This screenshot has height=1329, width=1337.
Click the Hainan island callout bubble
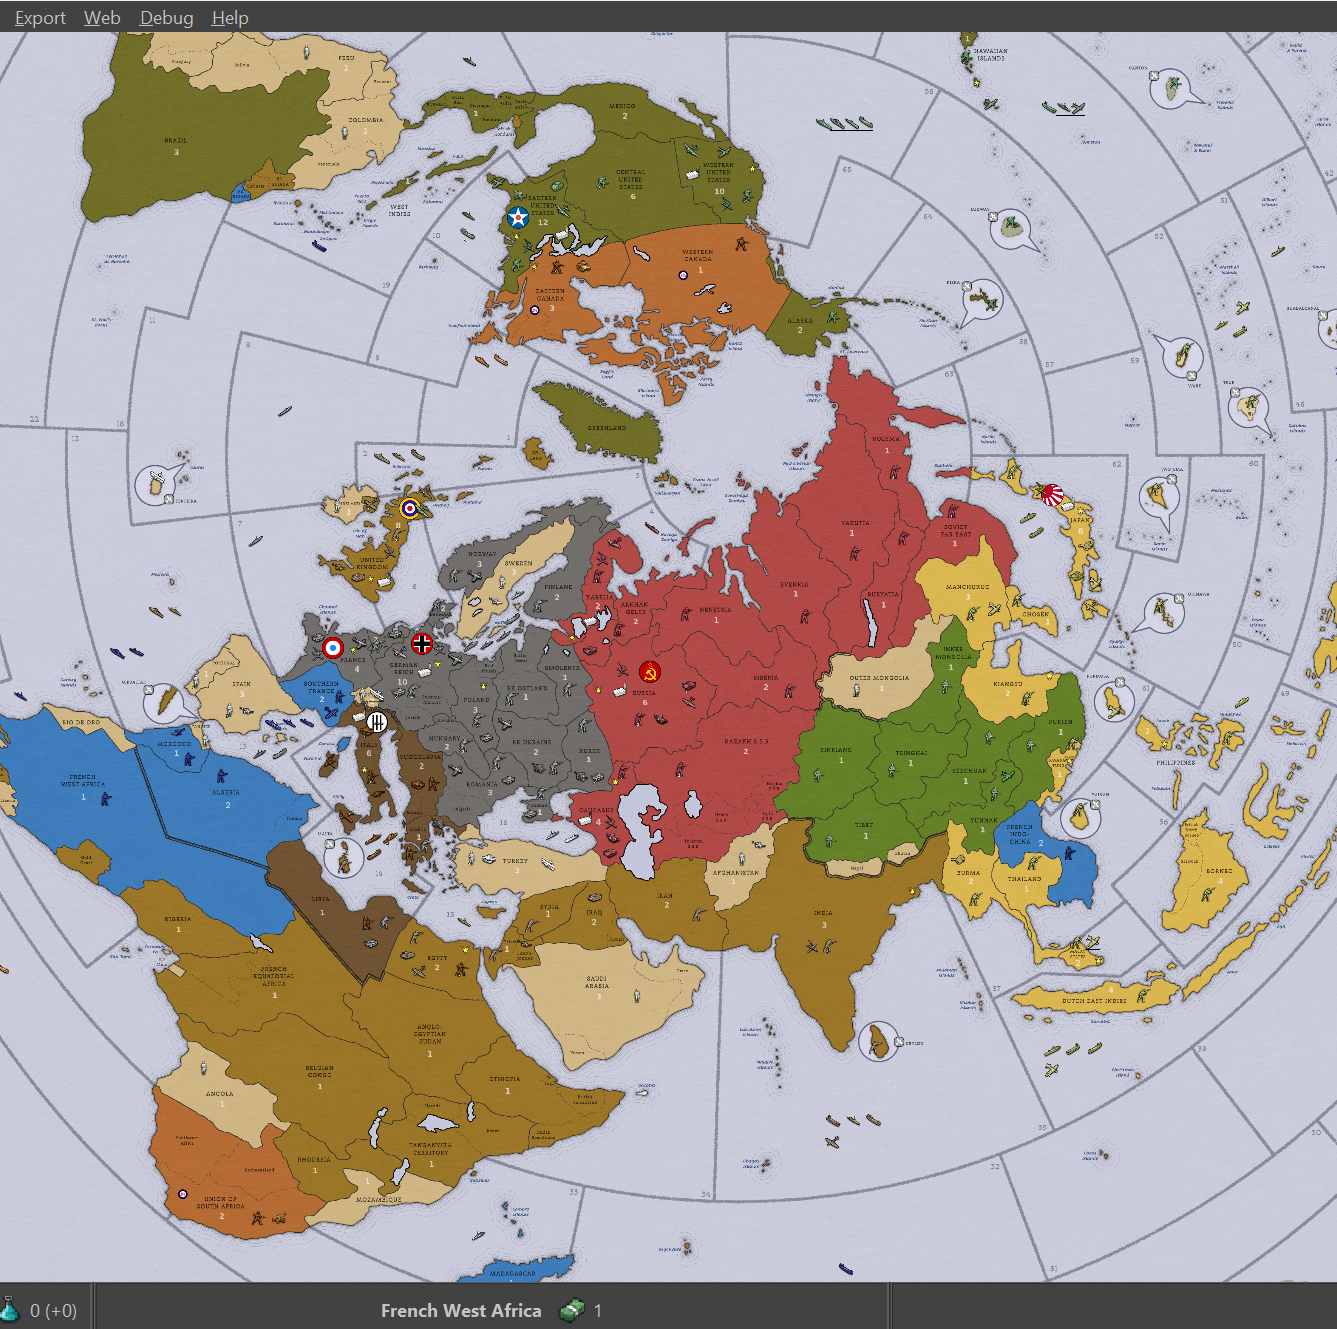click(1080, 818)
